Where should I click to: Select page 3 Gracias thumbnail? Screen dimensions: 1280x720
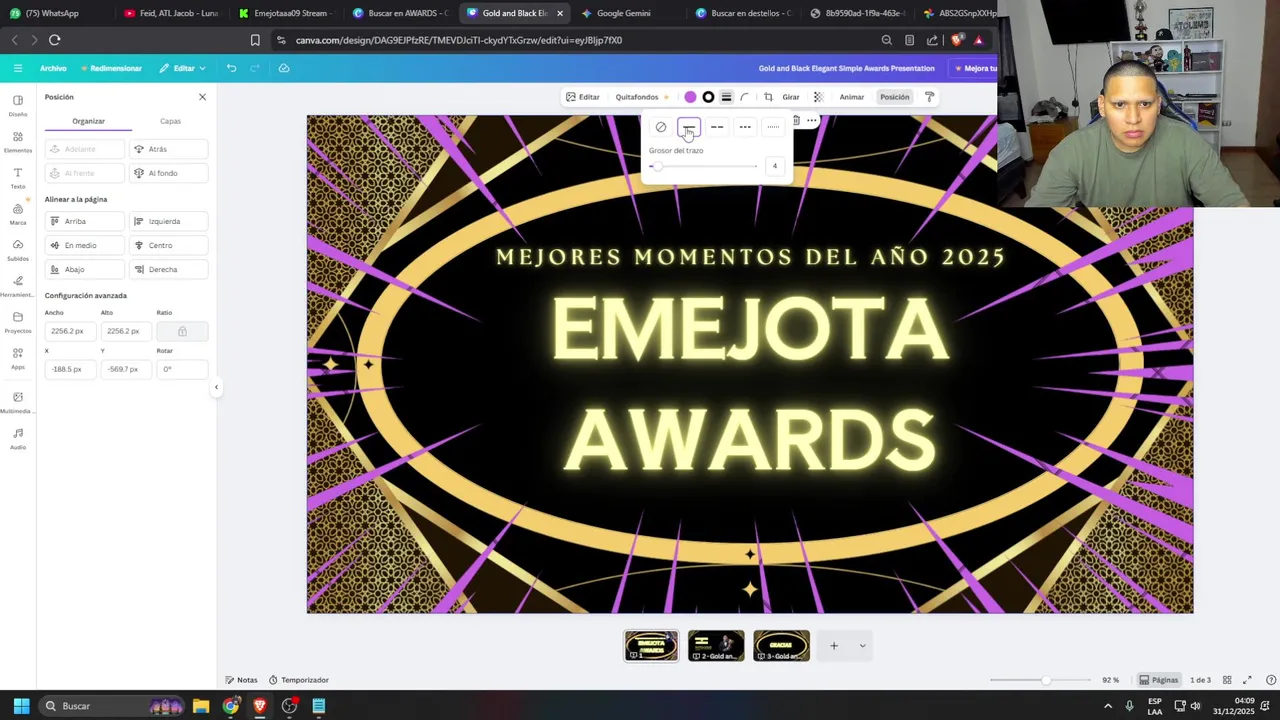pos(781,646)
